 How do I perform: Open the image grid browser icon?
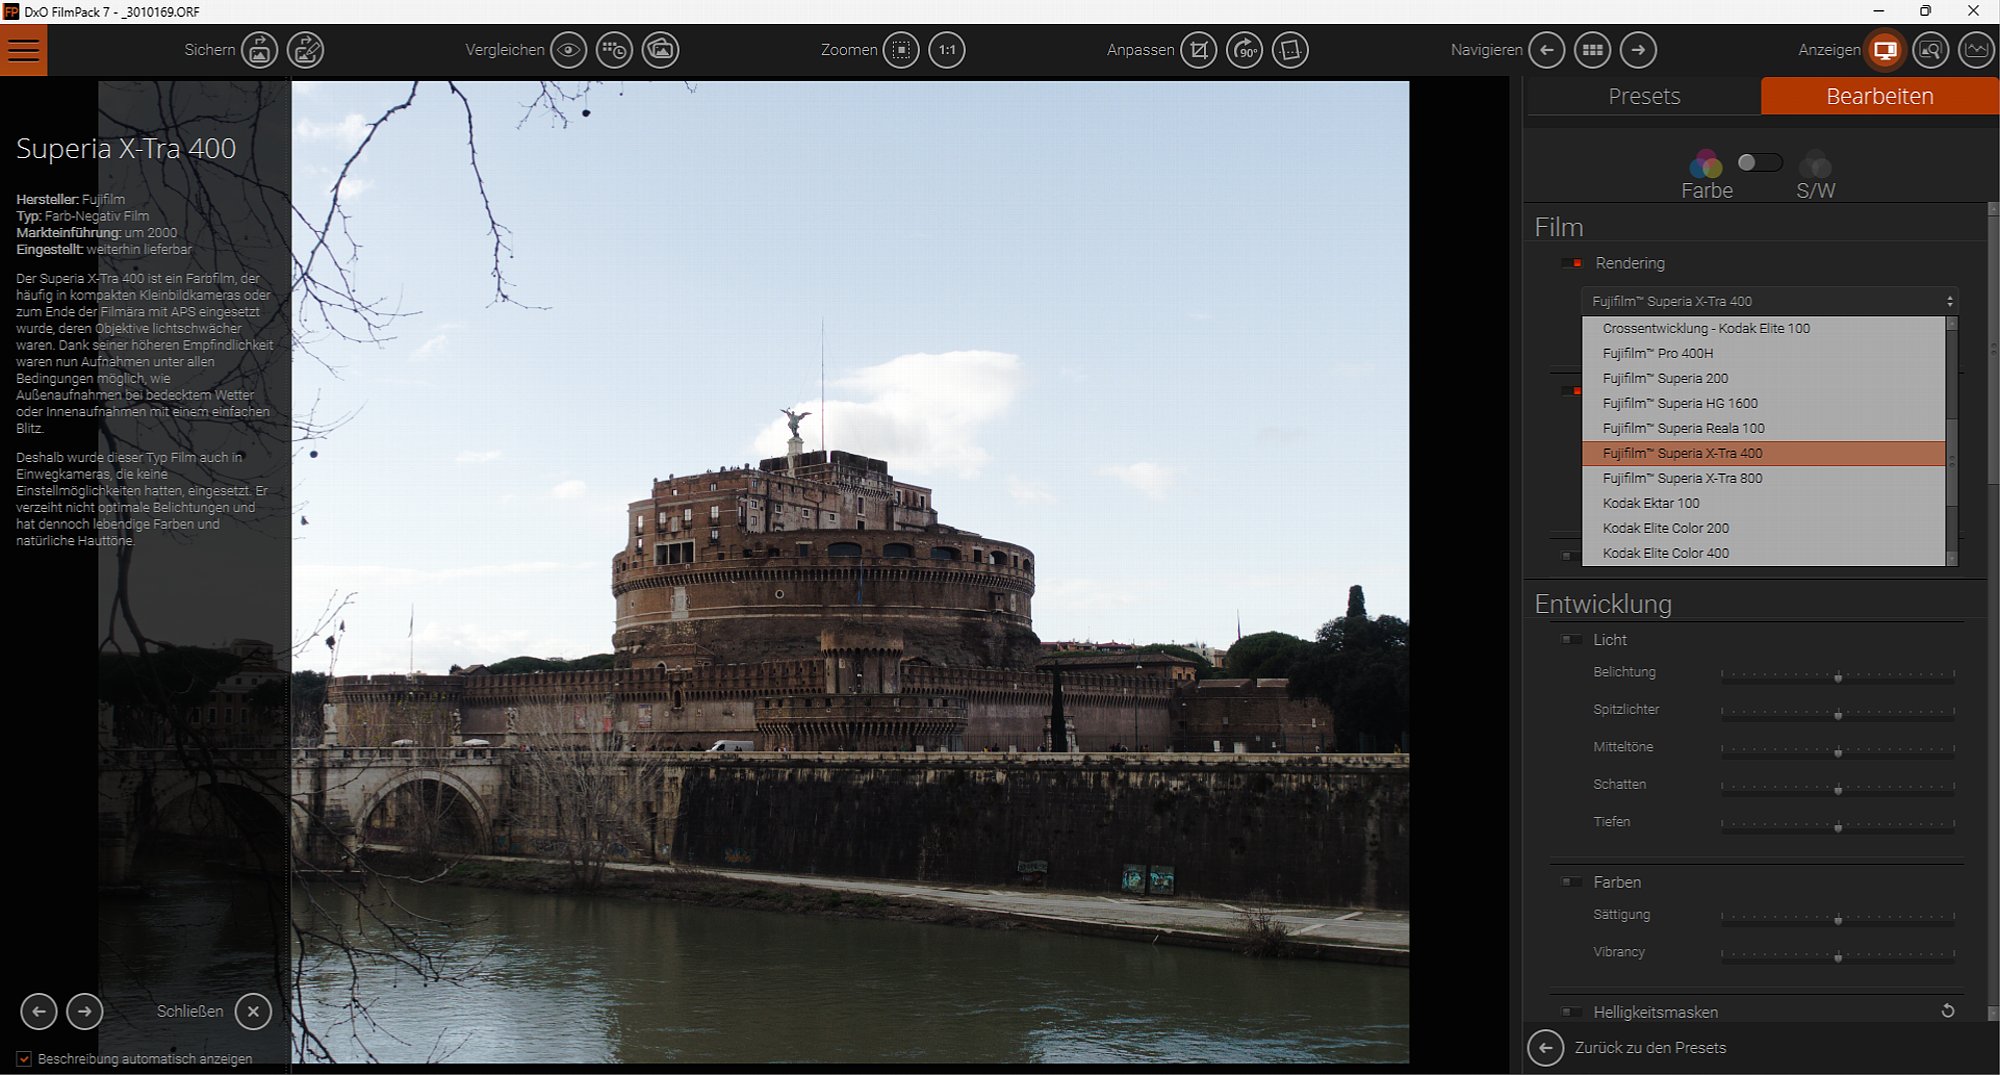point(1592,50)
